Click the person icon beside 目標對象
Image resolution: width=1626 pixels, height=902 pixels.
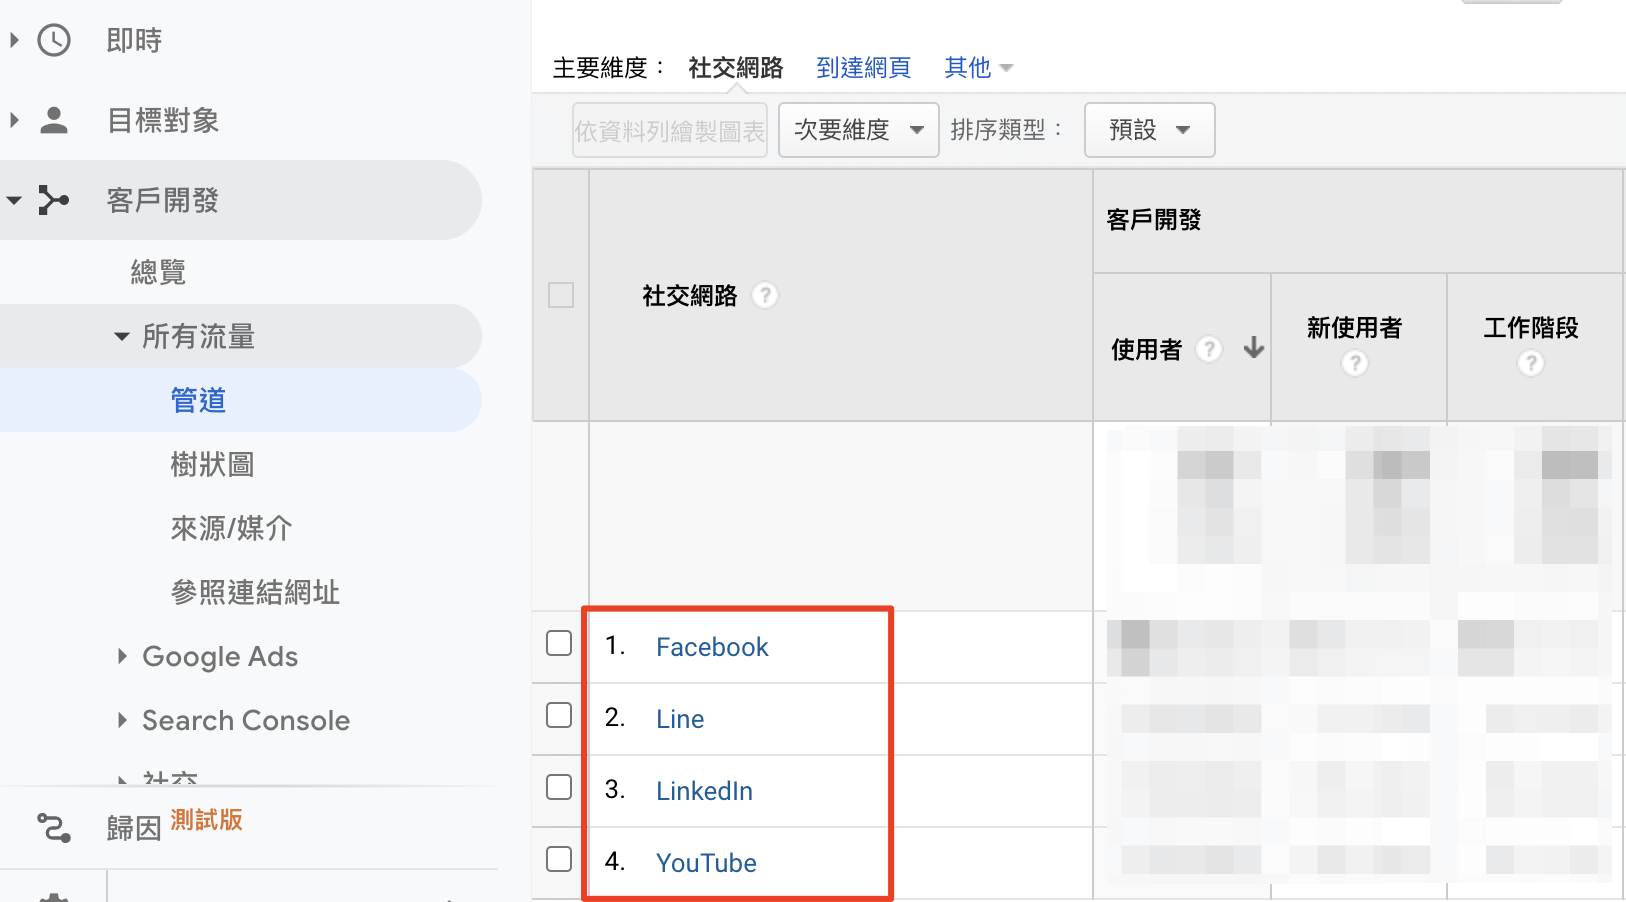[x=54, y=120]
